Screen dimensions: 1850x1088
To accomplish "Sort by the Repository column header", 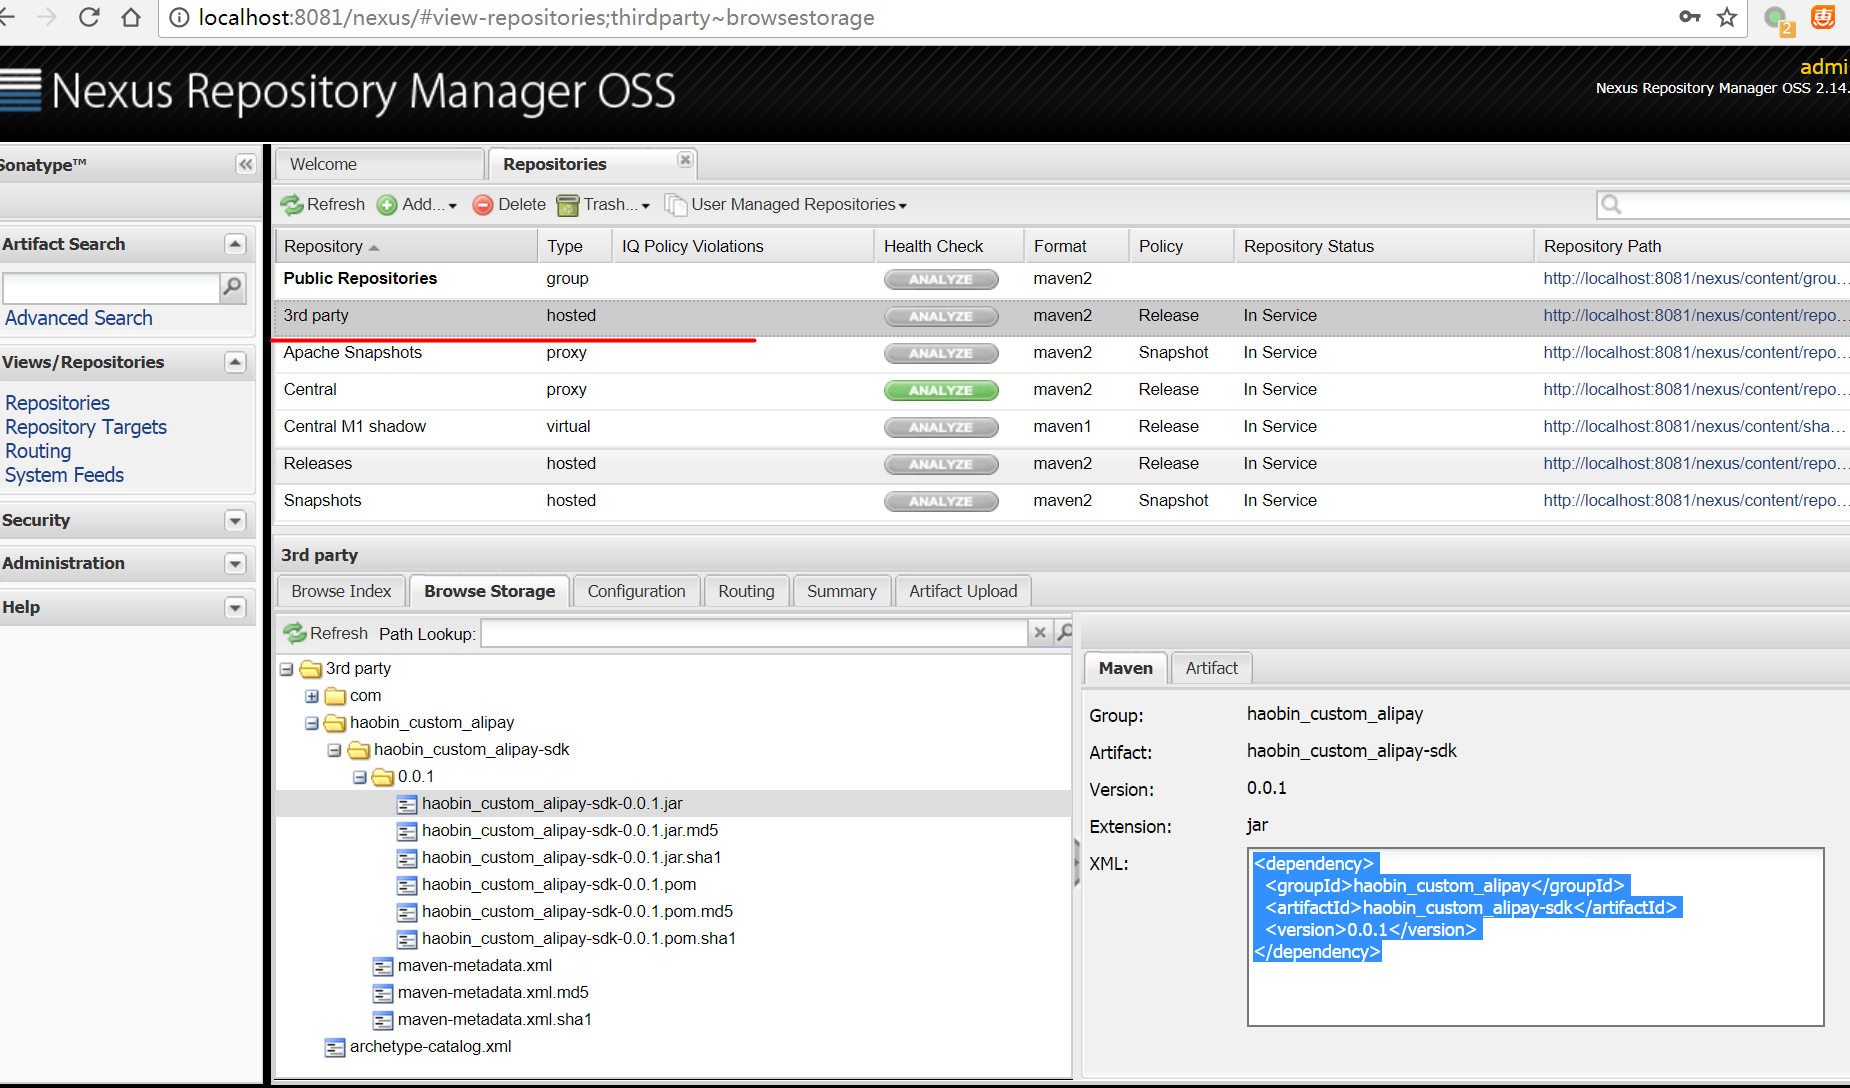I will click(406, 246).
